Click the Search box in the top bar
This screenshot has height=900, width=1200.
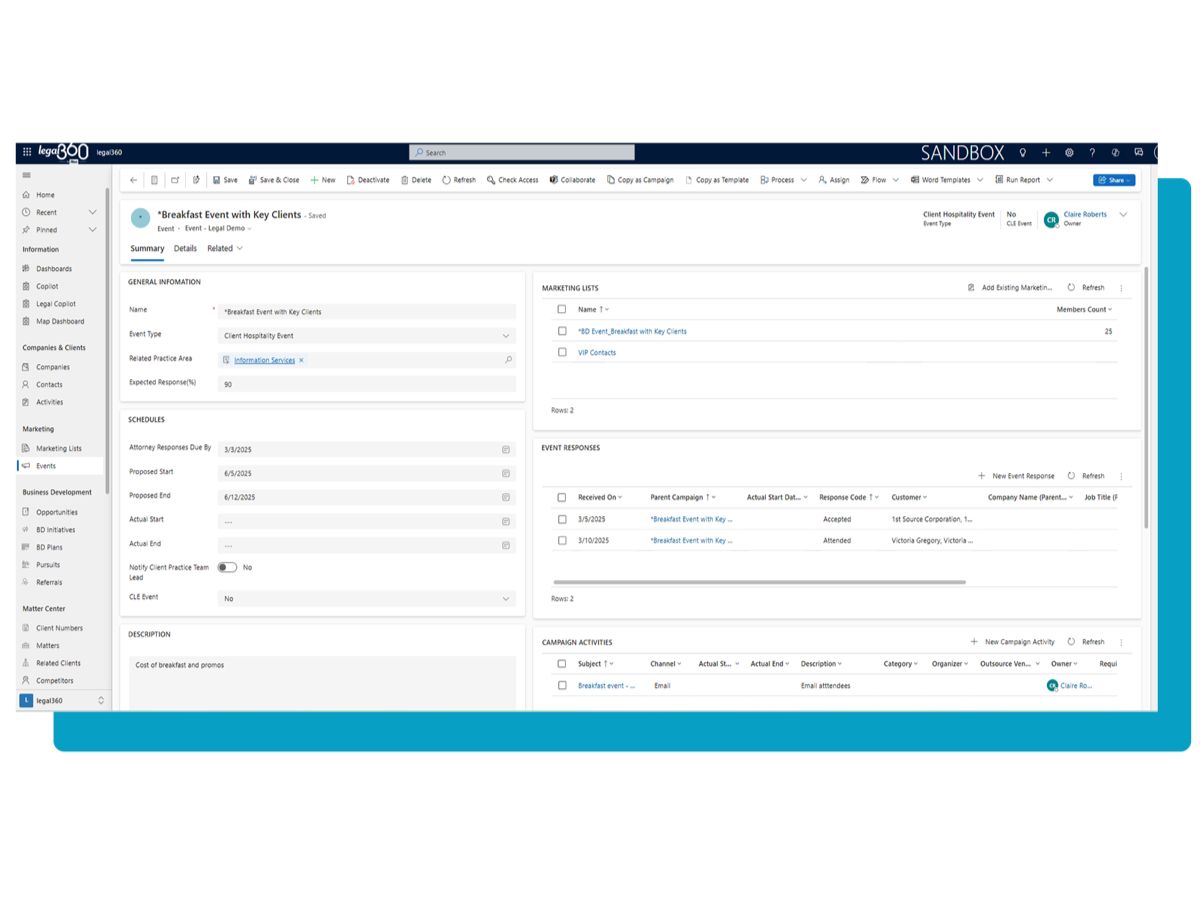(522, 152)
